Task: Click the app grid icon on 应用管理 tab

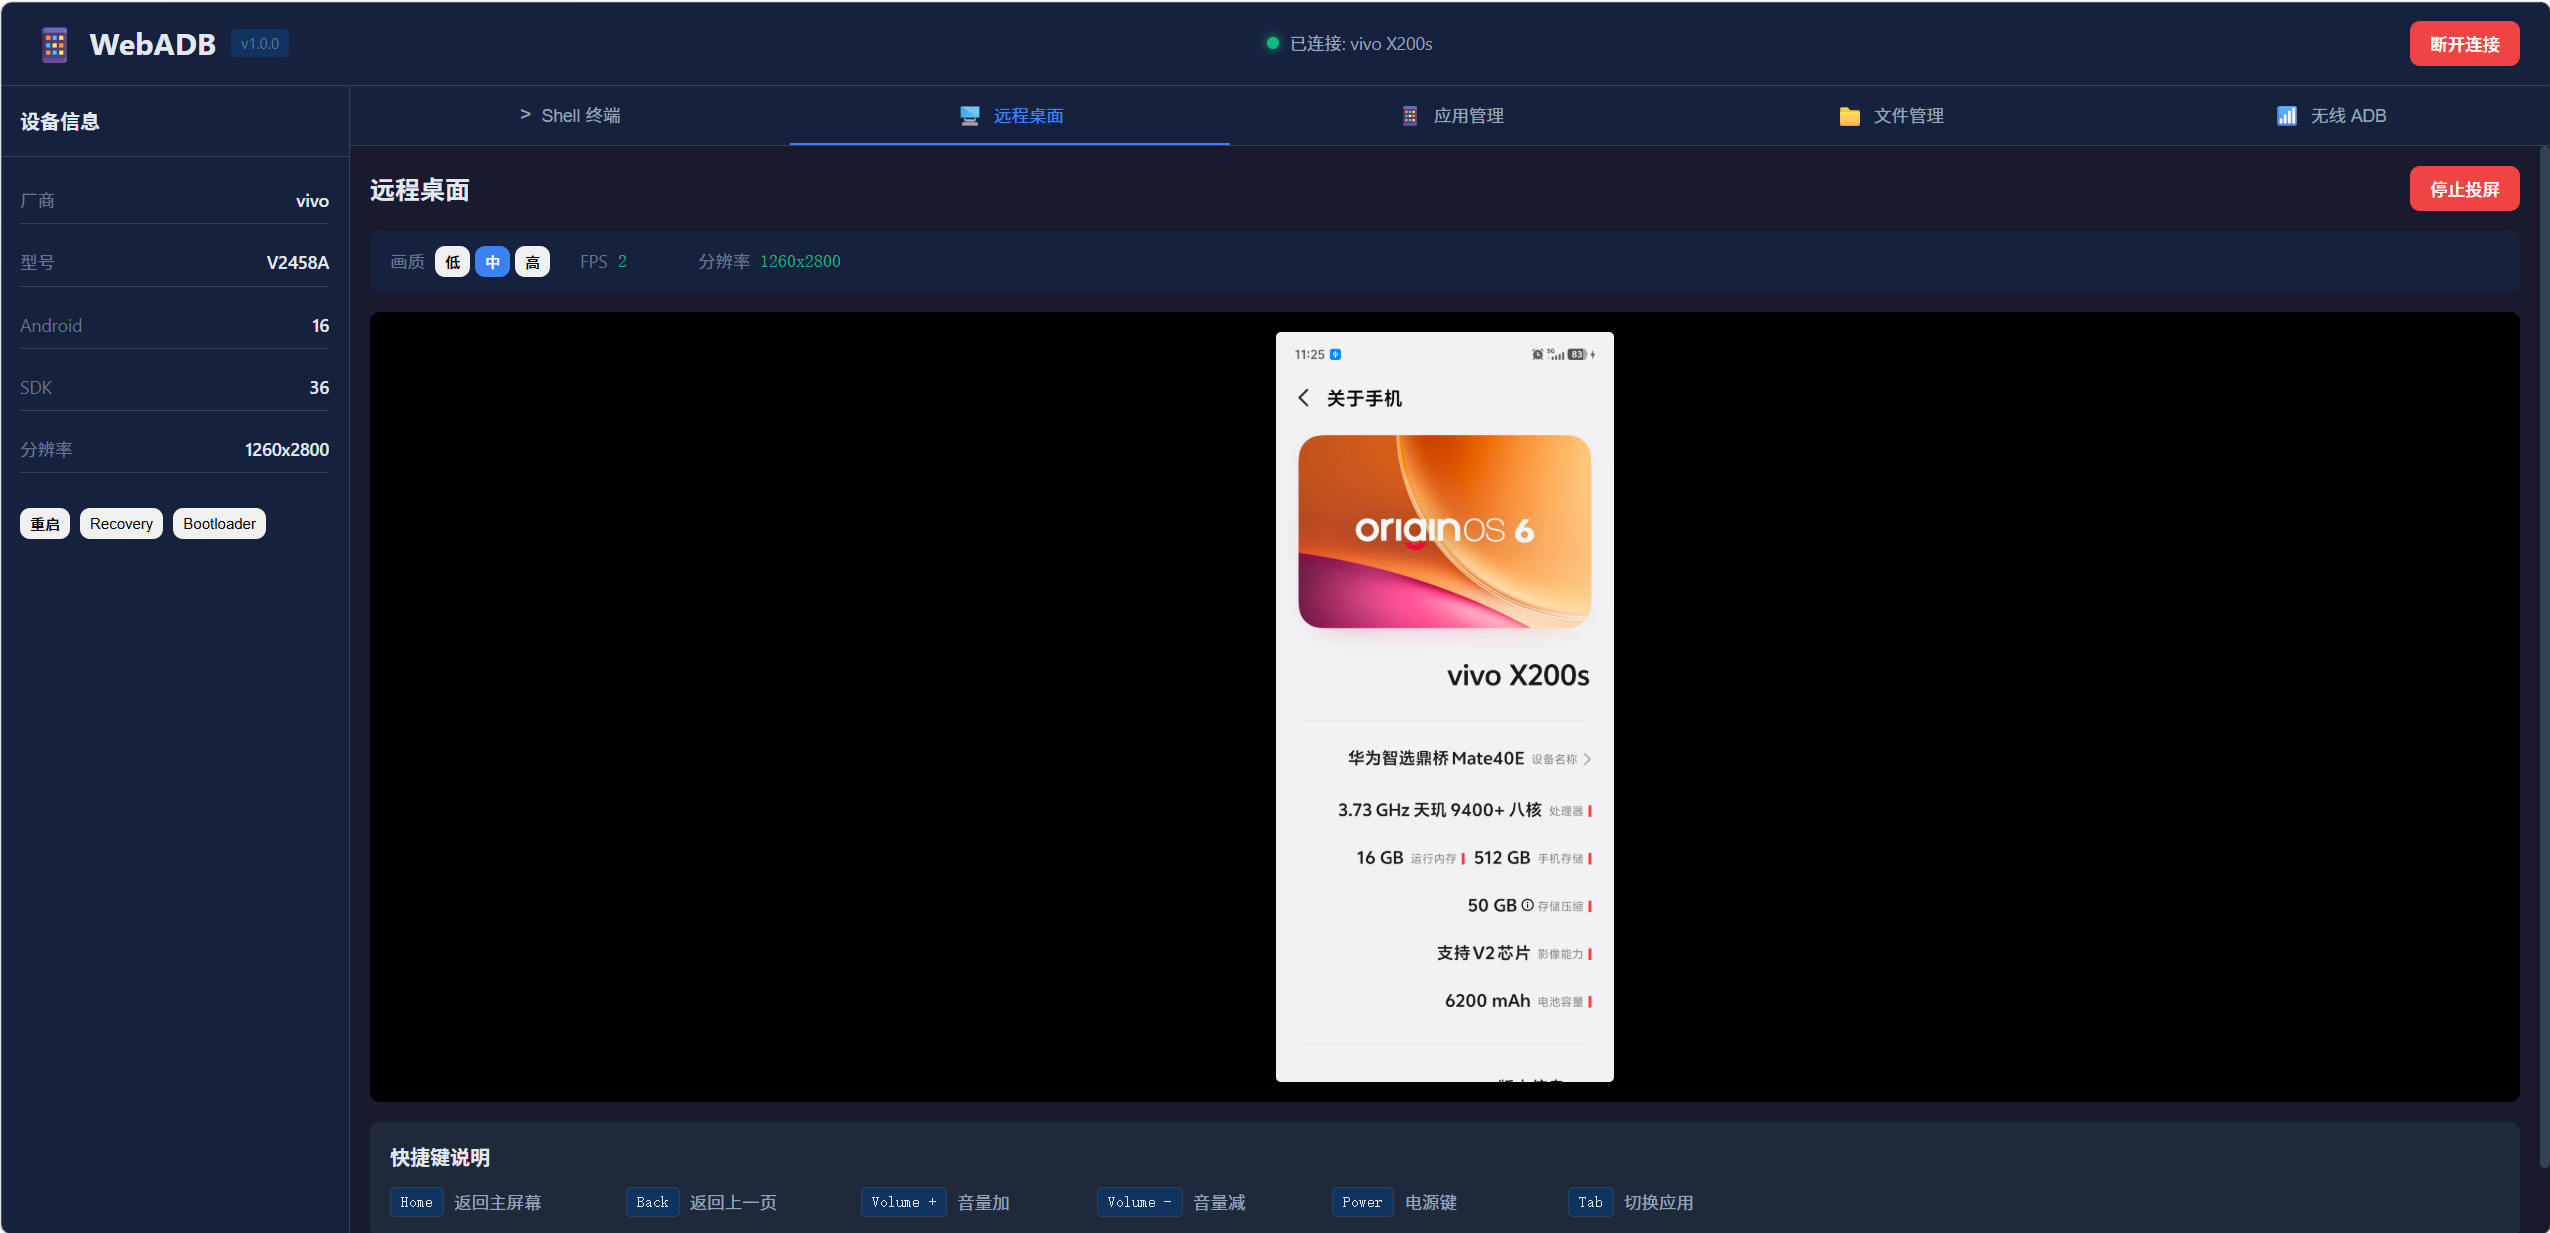Action: coord(1410,116)
